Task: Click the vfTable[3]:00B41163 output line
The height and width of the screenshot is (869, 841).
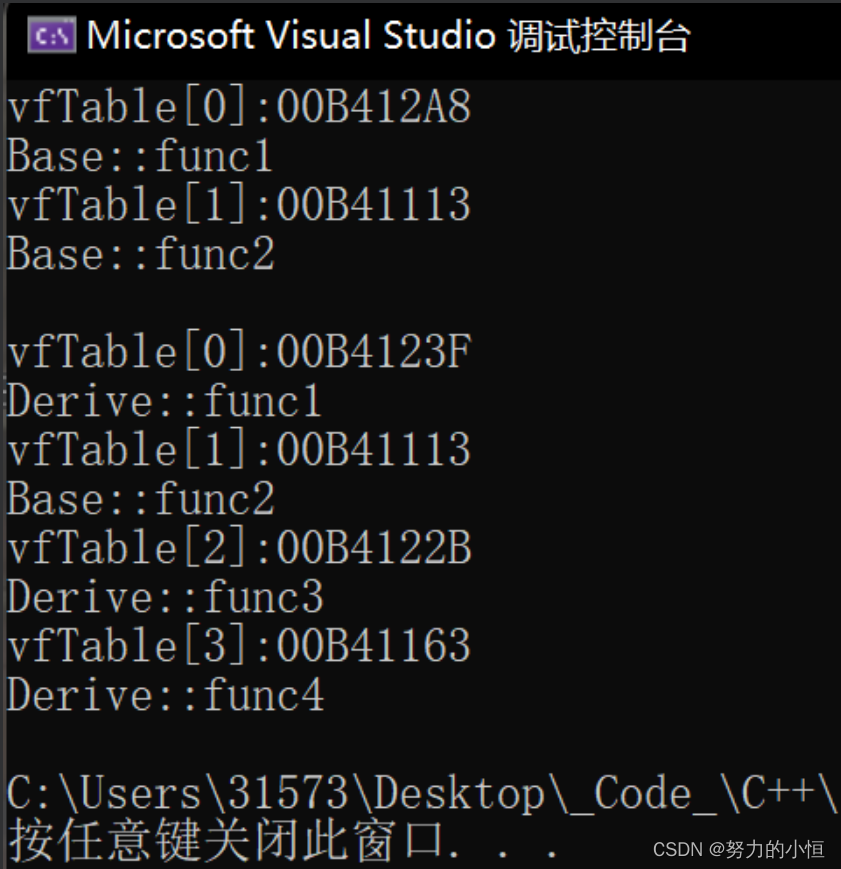Action: click(239, 646)
